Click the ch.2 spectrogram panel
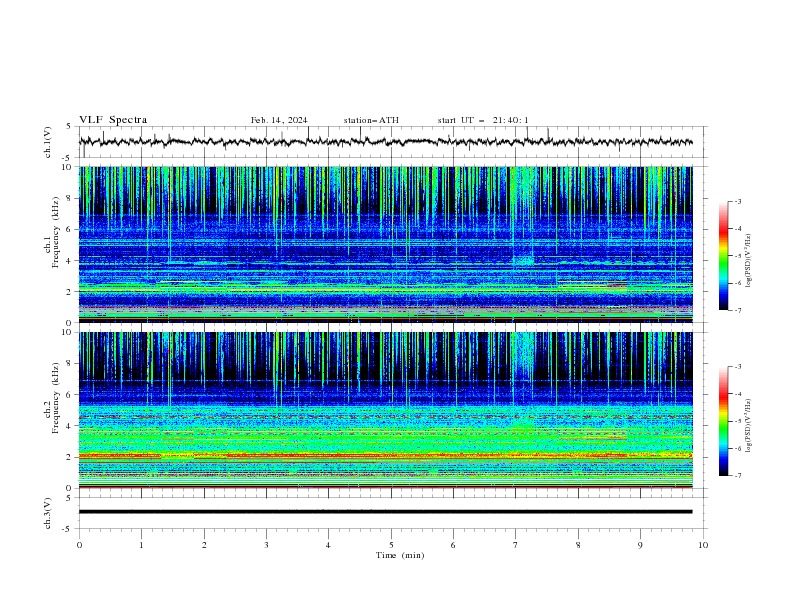The height and width of the screenshot is (612, 792). click(x=385, y=410)
